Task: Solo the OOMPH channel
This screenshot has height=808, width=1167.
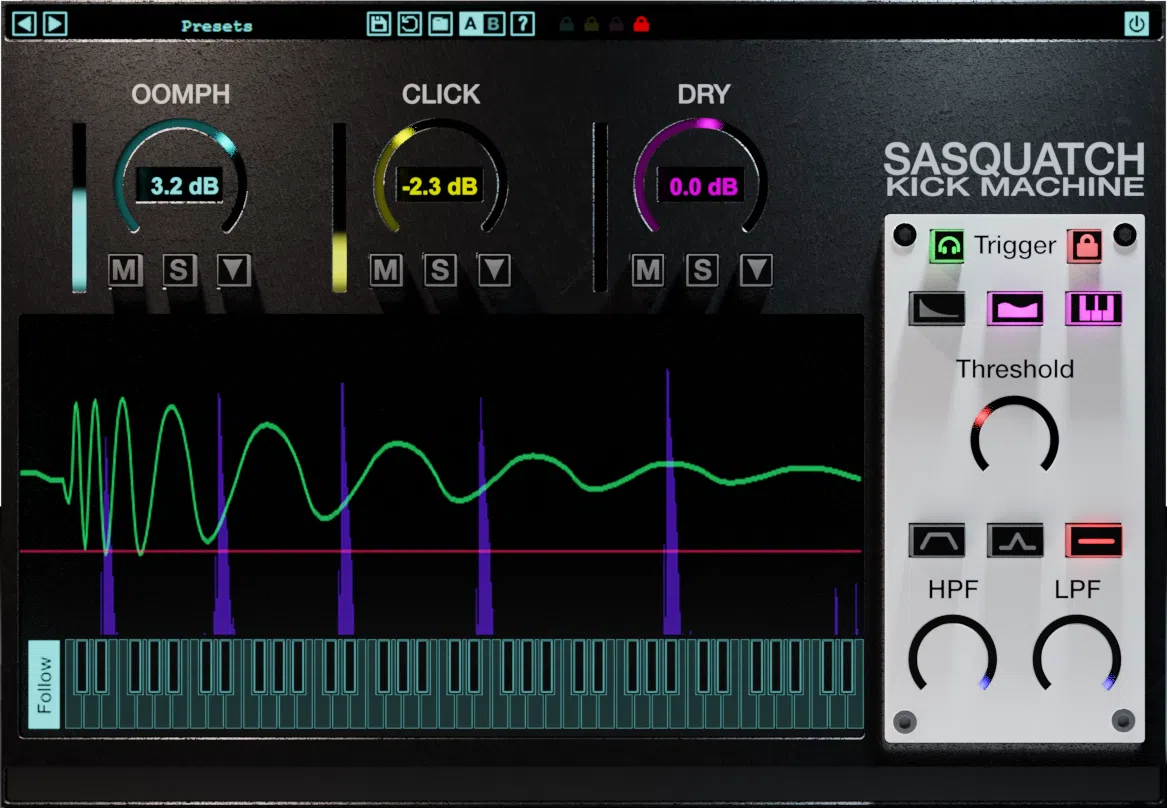Action: tap(180, 270)
